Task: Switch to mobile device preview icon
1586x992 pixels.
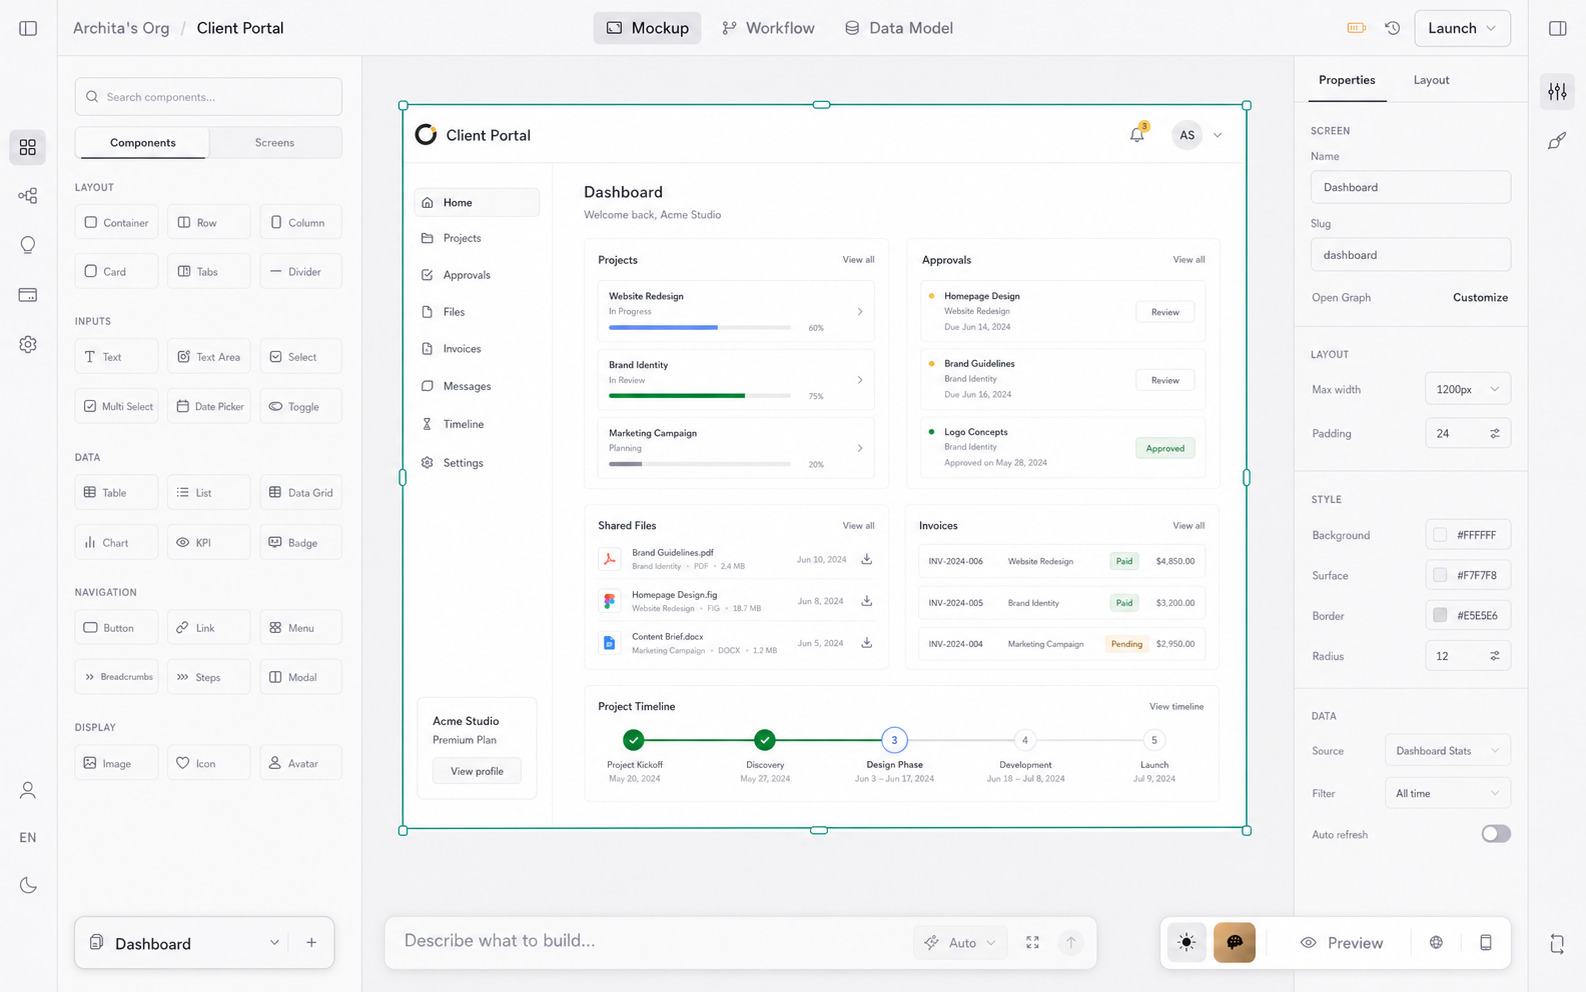Action: tap(1486, 943)
